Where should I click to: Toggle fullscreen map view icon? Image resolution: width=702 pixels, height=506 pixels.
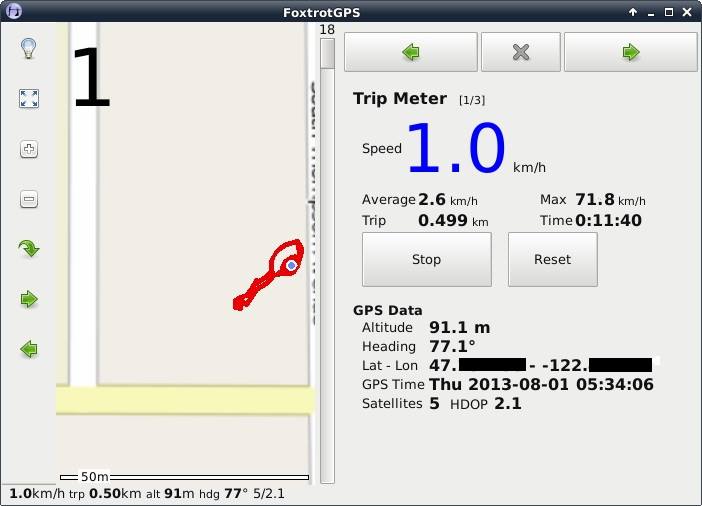click(x=29, y=99)
